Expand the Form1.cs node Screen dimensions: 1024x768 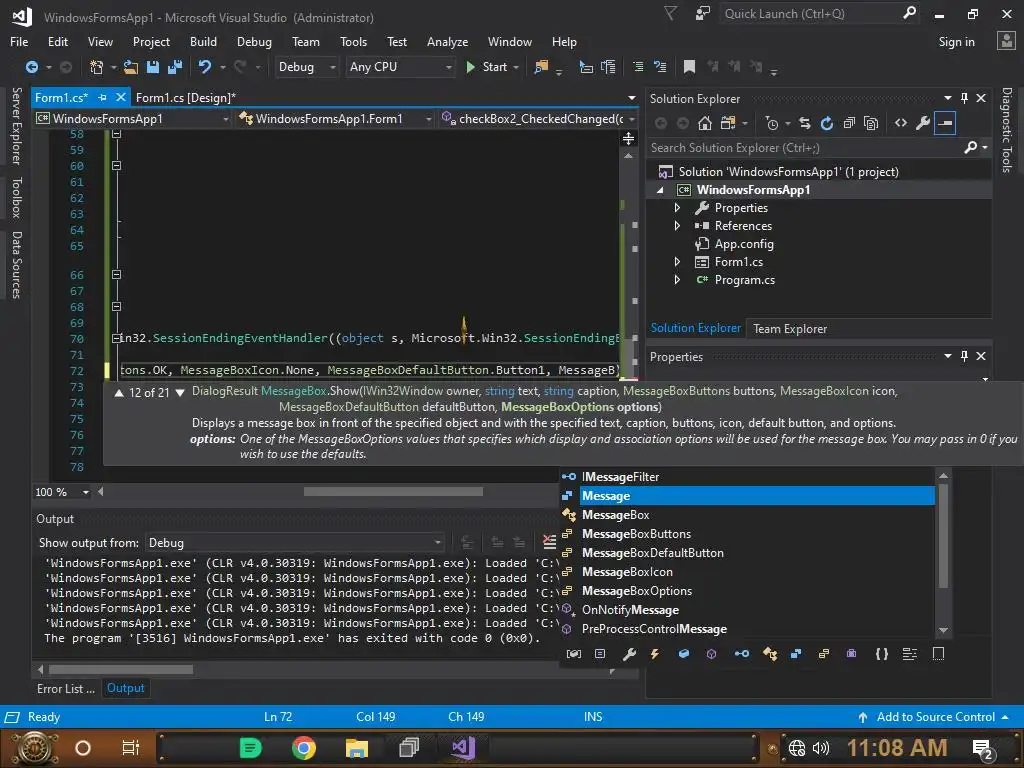[677, 262]
